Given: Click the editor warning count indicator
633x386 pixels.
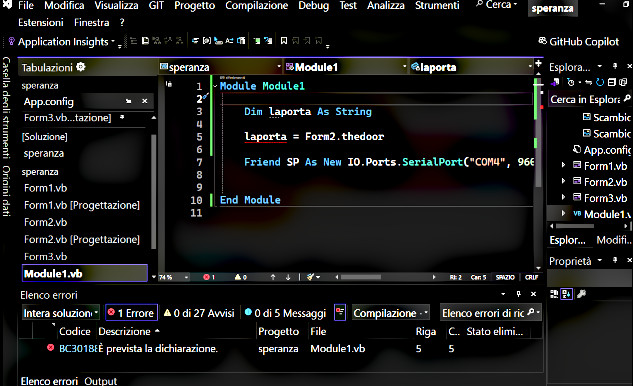Looking at the screenshot, I should [241, 277].
